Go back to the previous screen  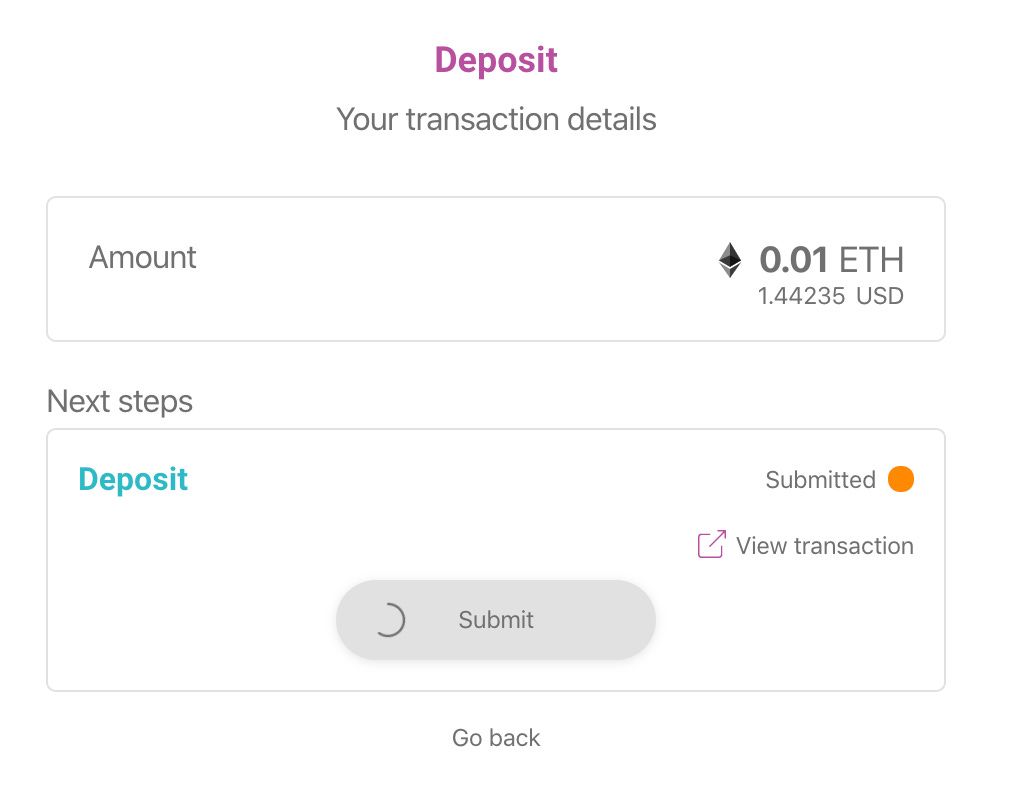click(x=496, y=738)
